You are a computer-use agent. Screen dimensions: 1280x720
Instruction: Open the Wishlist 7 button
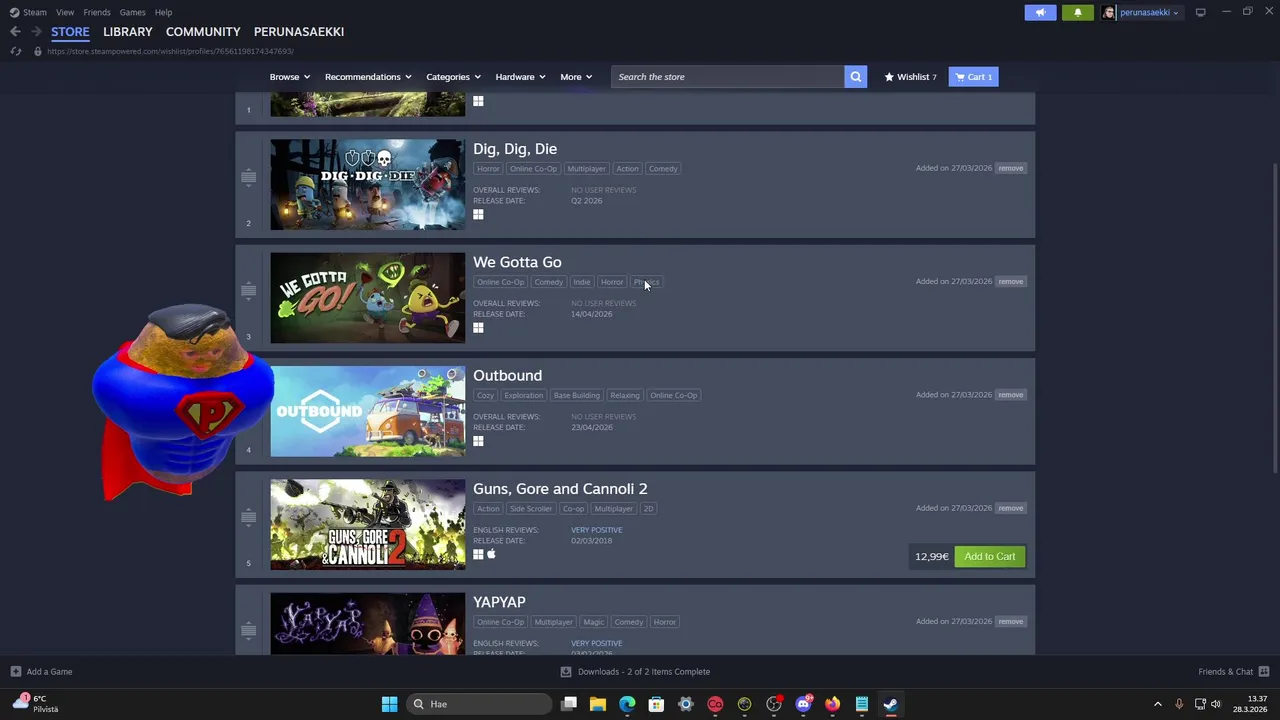(910, 77)
